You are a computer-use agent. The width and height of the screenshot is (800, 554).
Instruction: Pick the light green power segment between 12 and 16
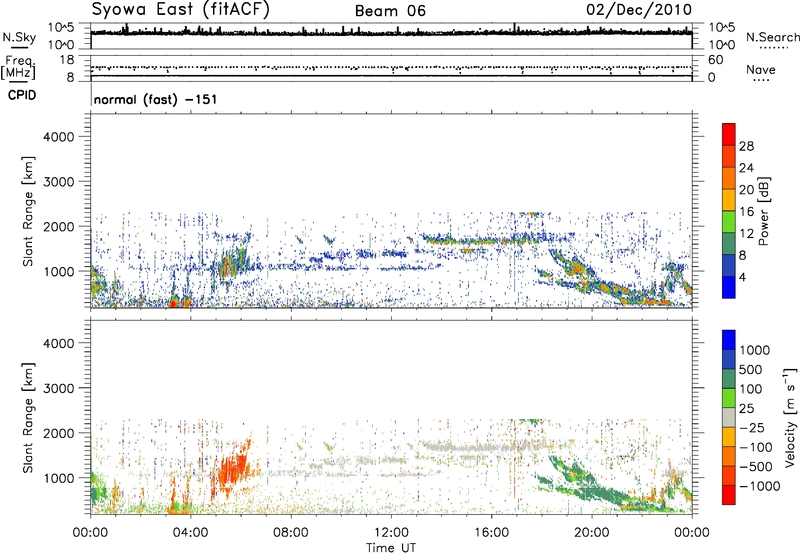click(729, 222)
